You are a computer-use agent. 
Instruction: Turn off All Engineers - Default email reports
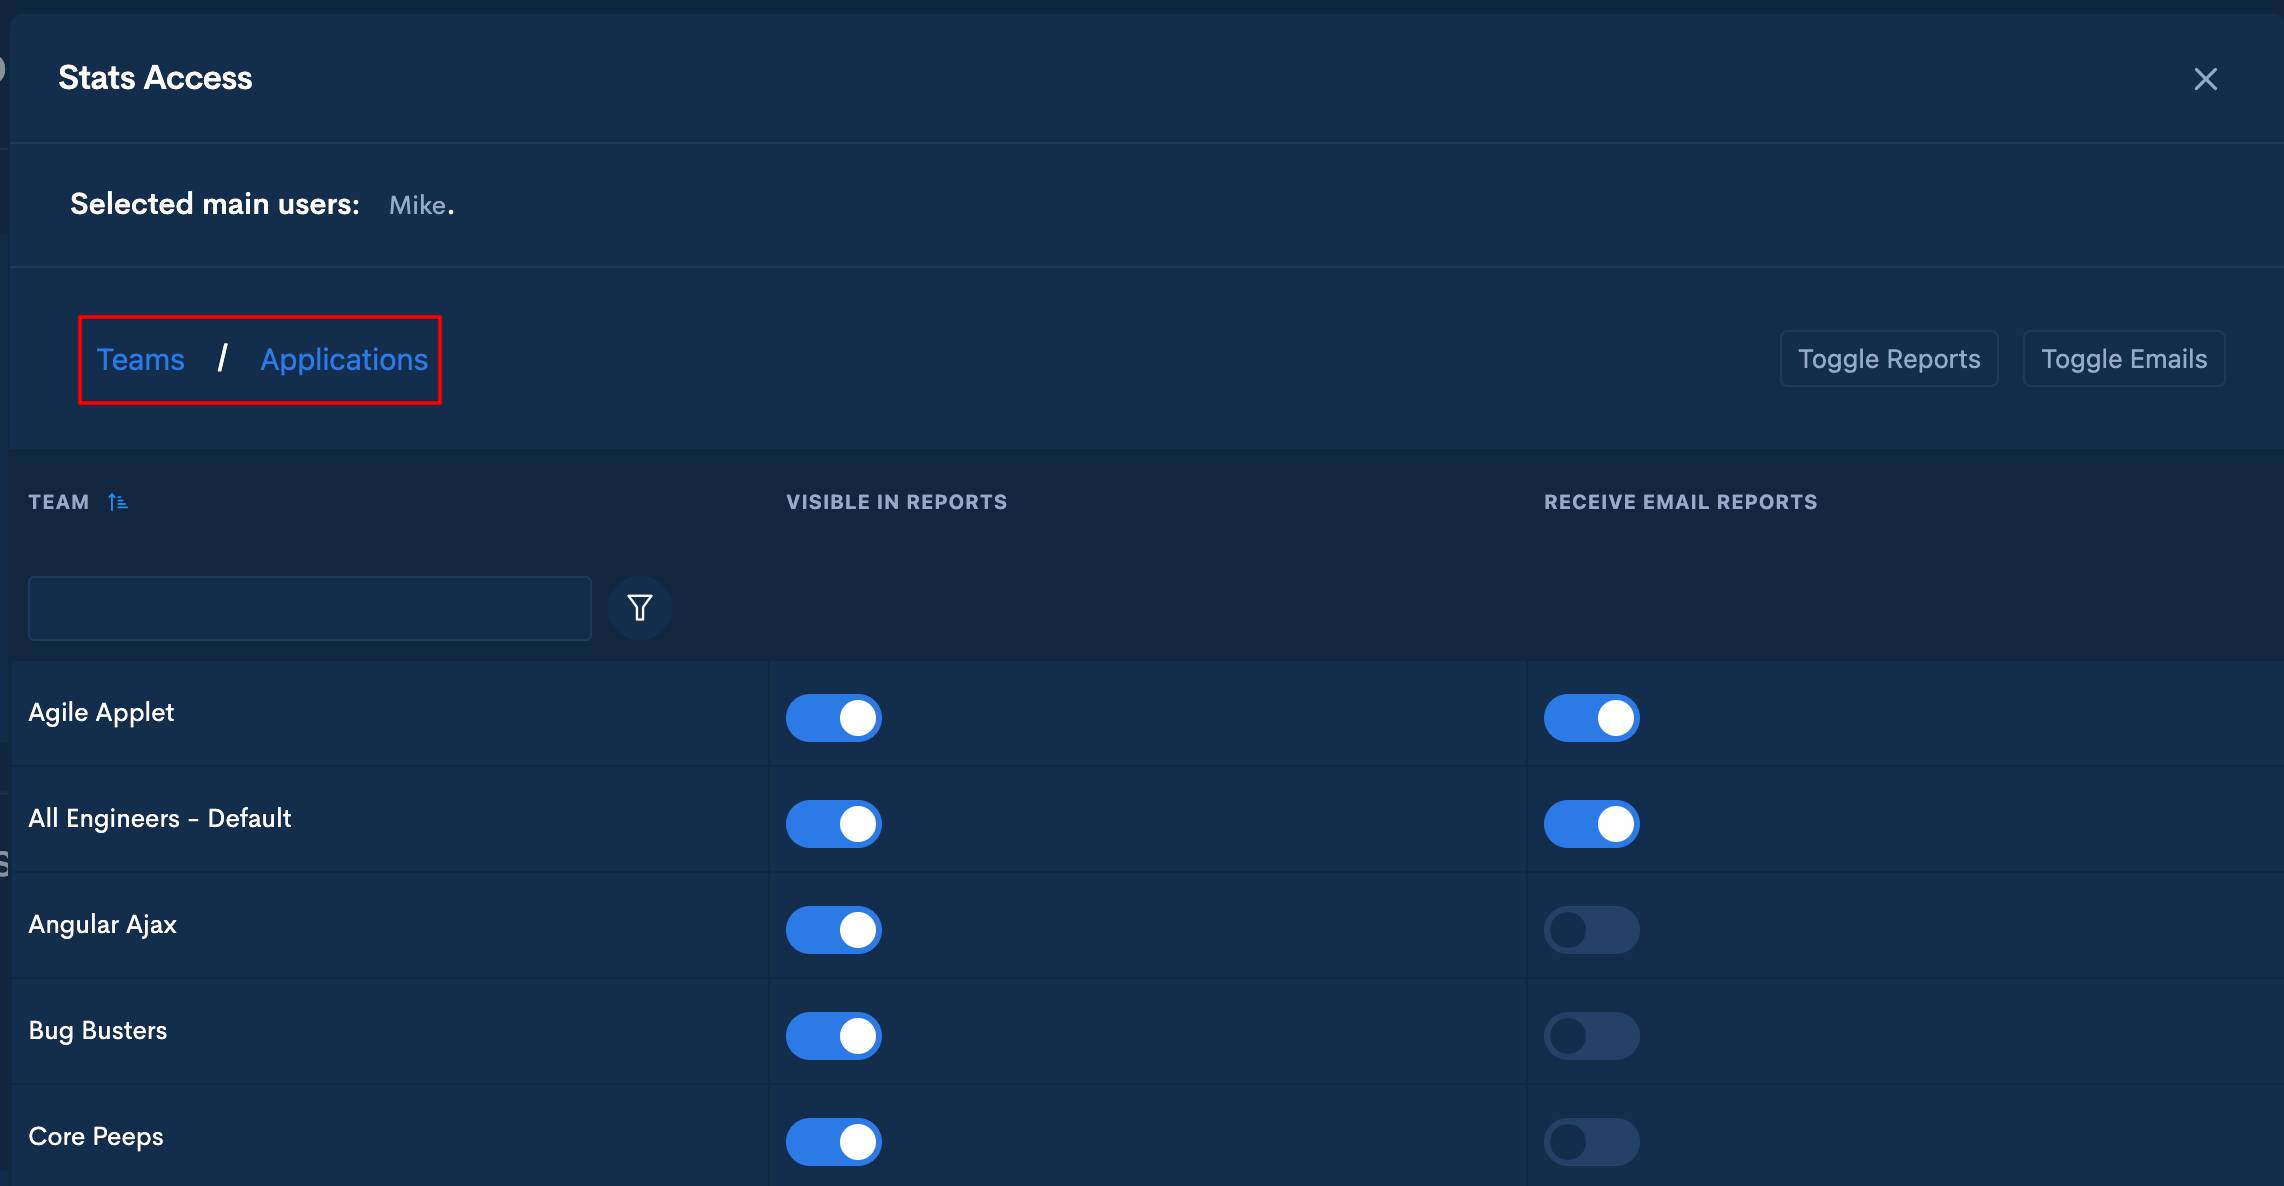click(x=1591, y=824)
